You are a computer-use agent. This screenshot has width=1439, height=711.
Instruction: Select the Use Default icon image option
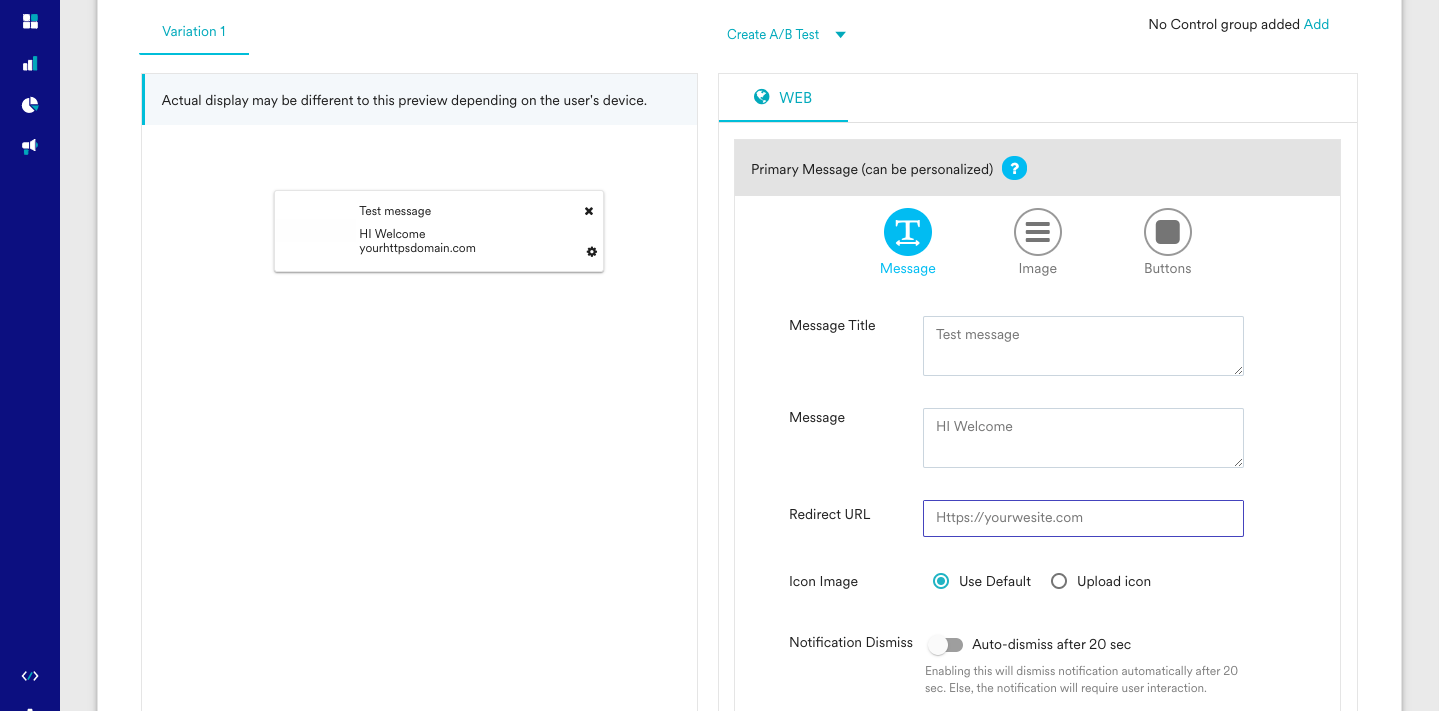point(940,581)
